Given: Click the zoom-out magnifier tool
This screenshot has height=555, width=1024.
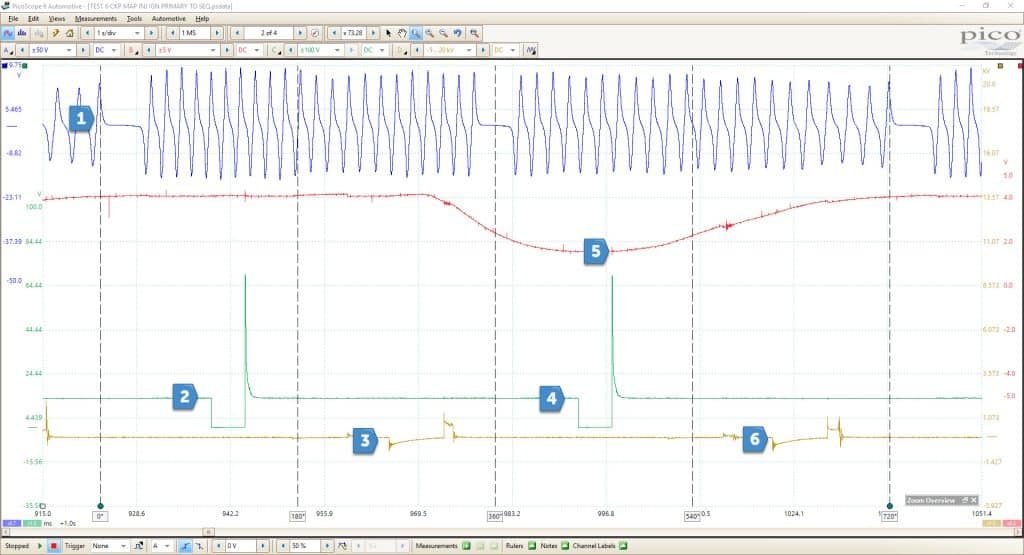Looking at the screenshot, I should click(x=443, y=33).
